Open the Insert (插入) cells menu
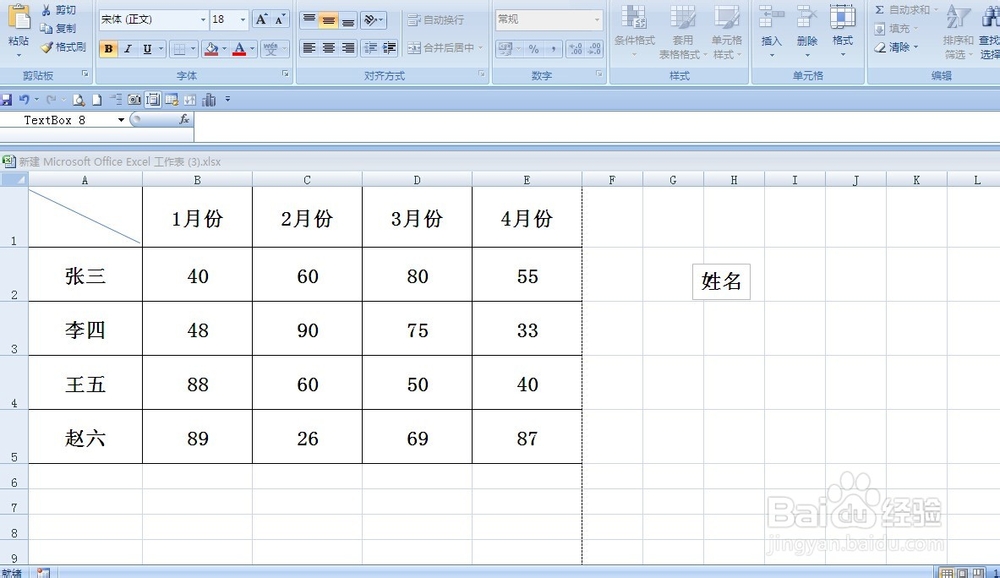Image resolution: width=1000 pixels, height=578 pixels. pos(772,31)
